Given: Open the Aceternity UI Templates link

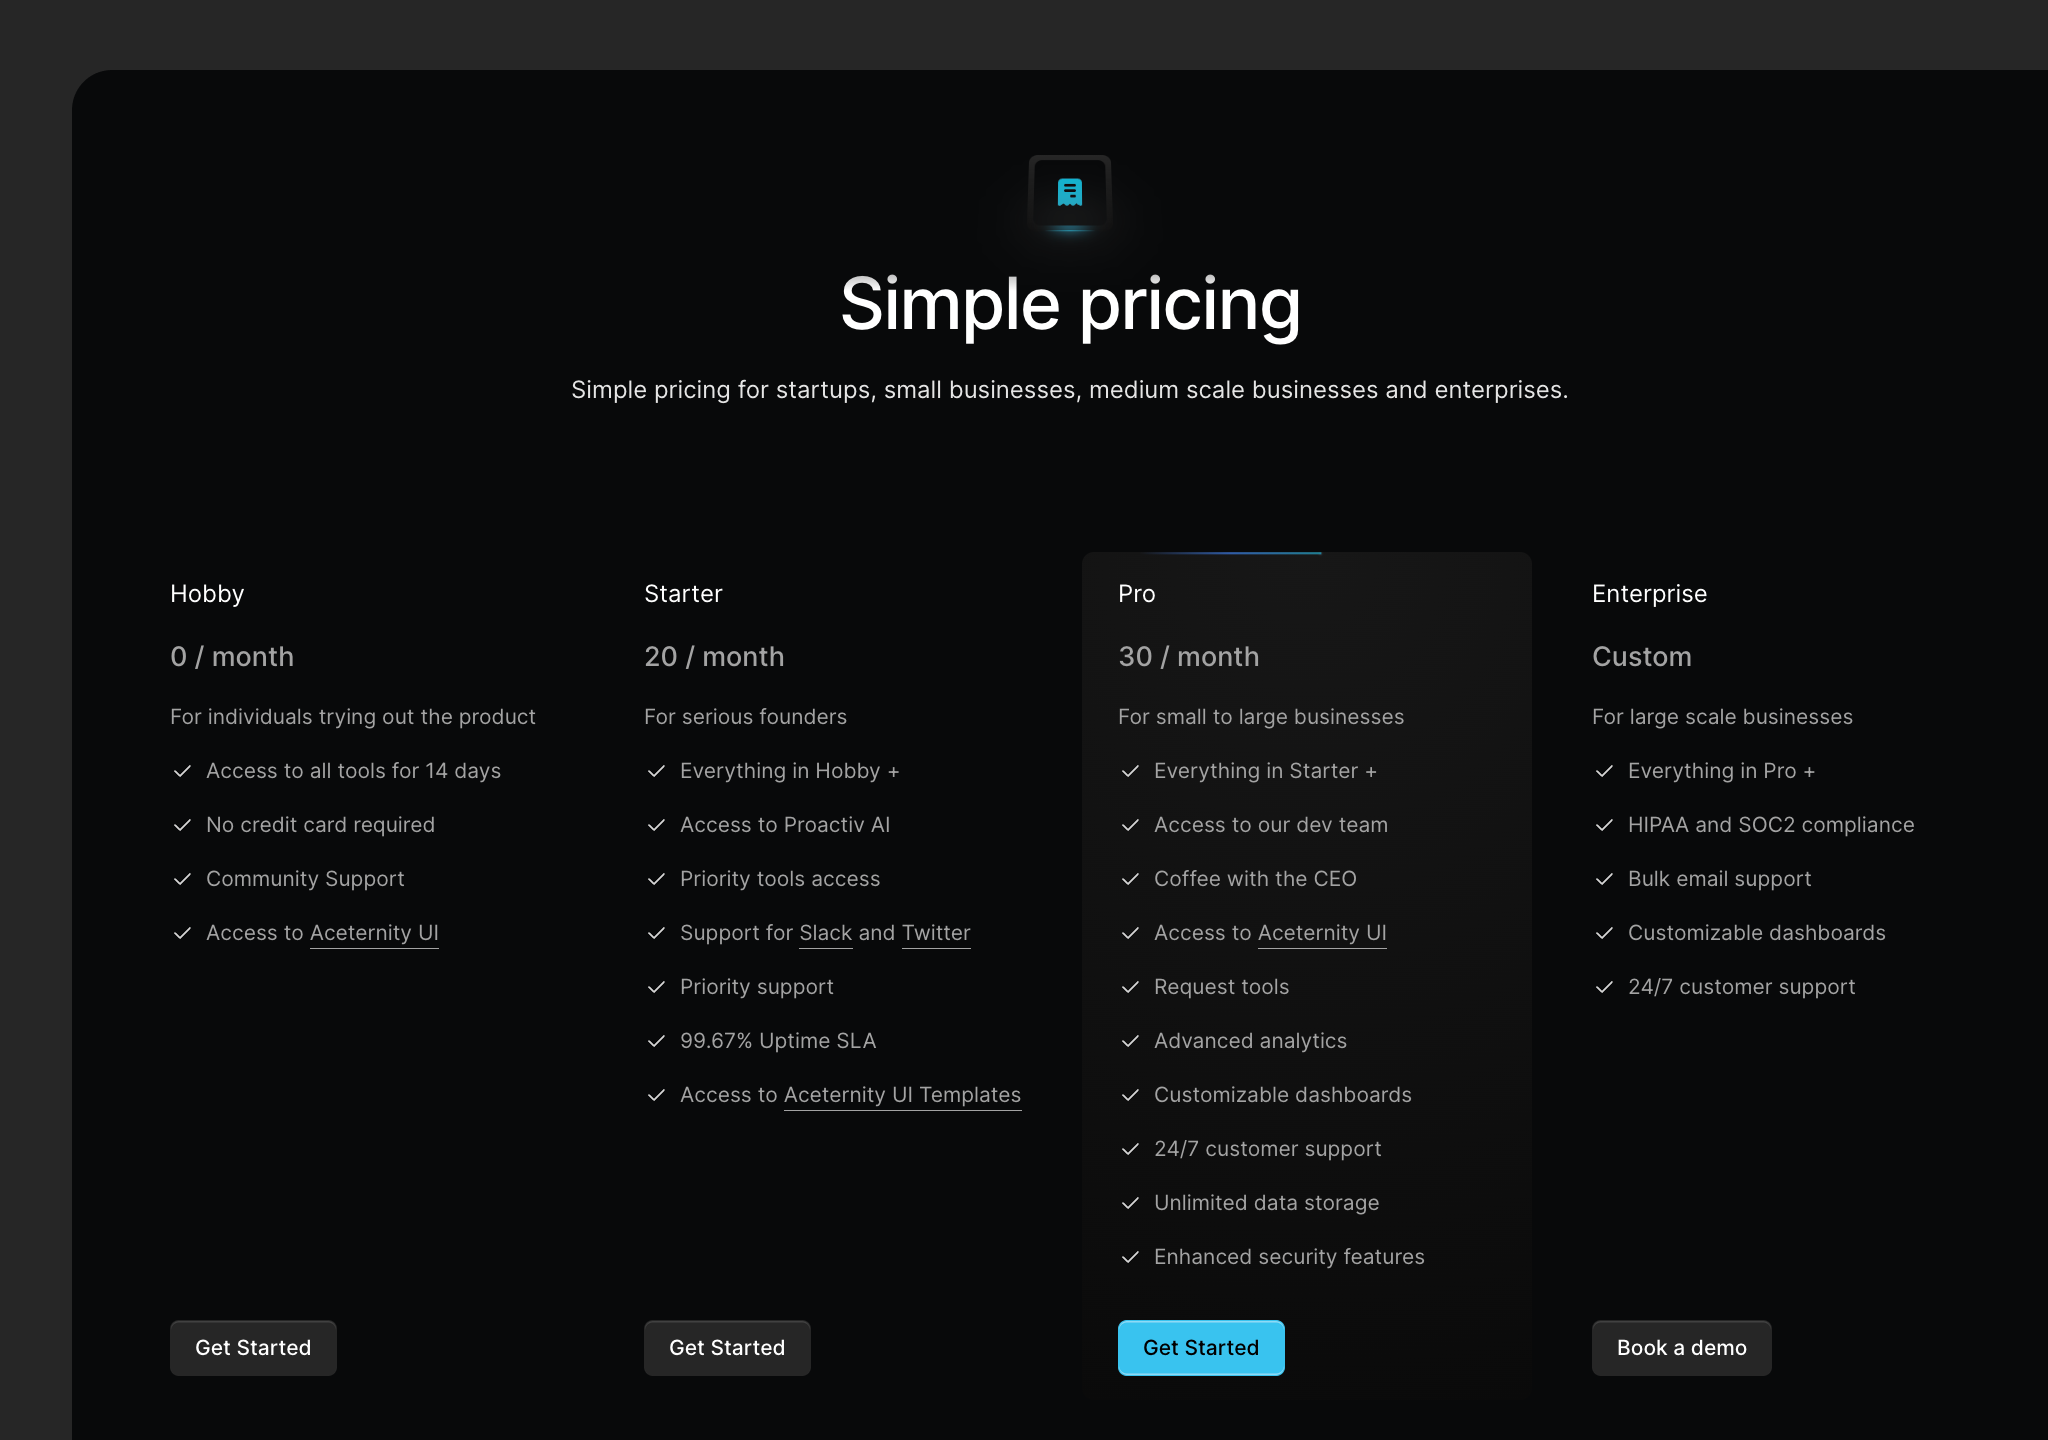Looking at the screenshot, I should pos(901,1094).
